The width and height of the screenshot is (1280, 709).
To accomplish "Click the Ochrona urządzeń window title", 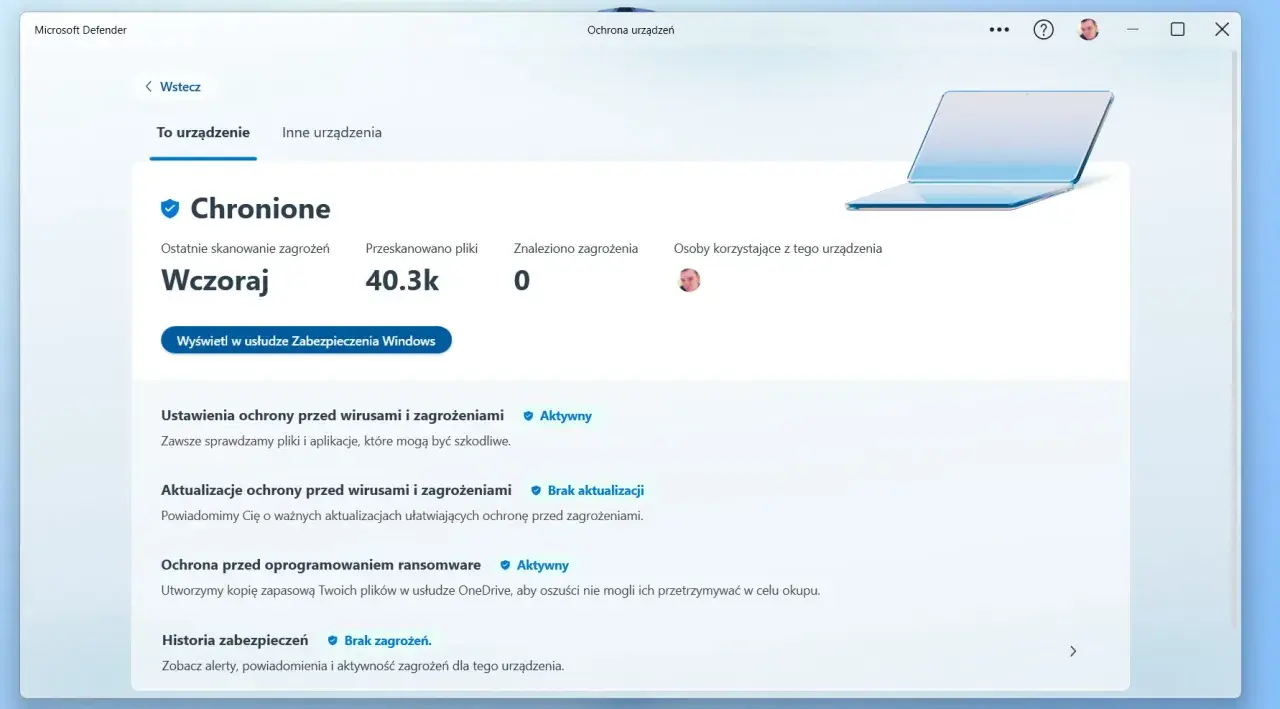I will click(x=631, y=30).
